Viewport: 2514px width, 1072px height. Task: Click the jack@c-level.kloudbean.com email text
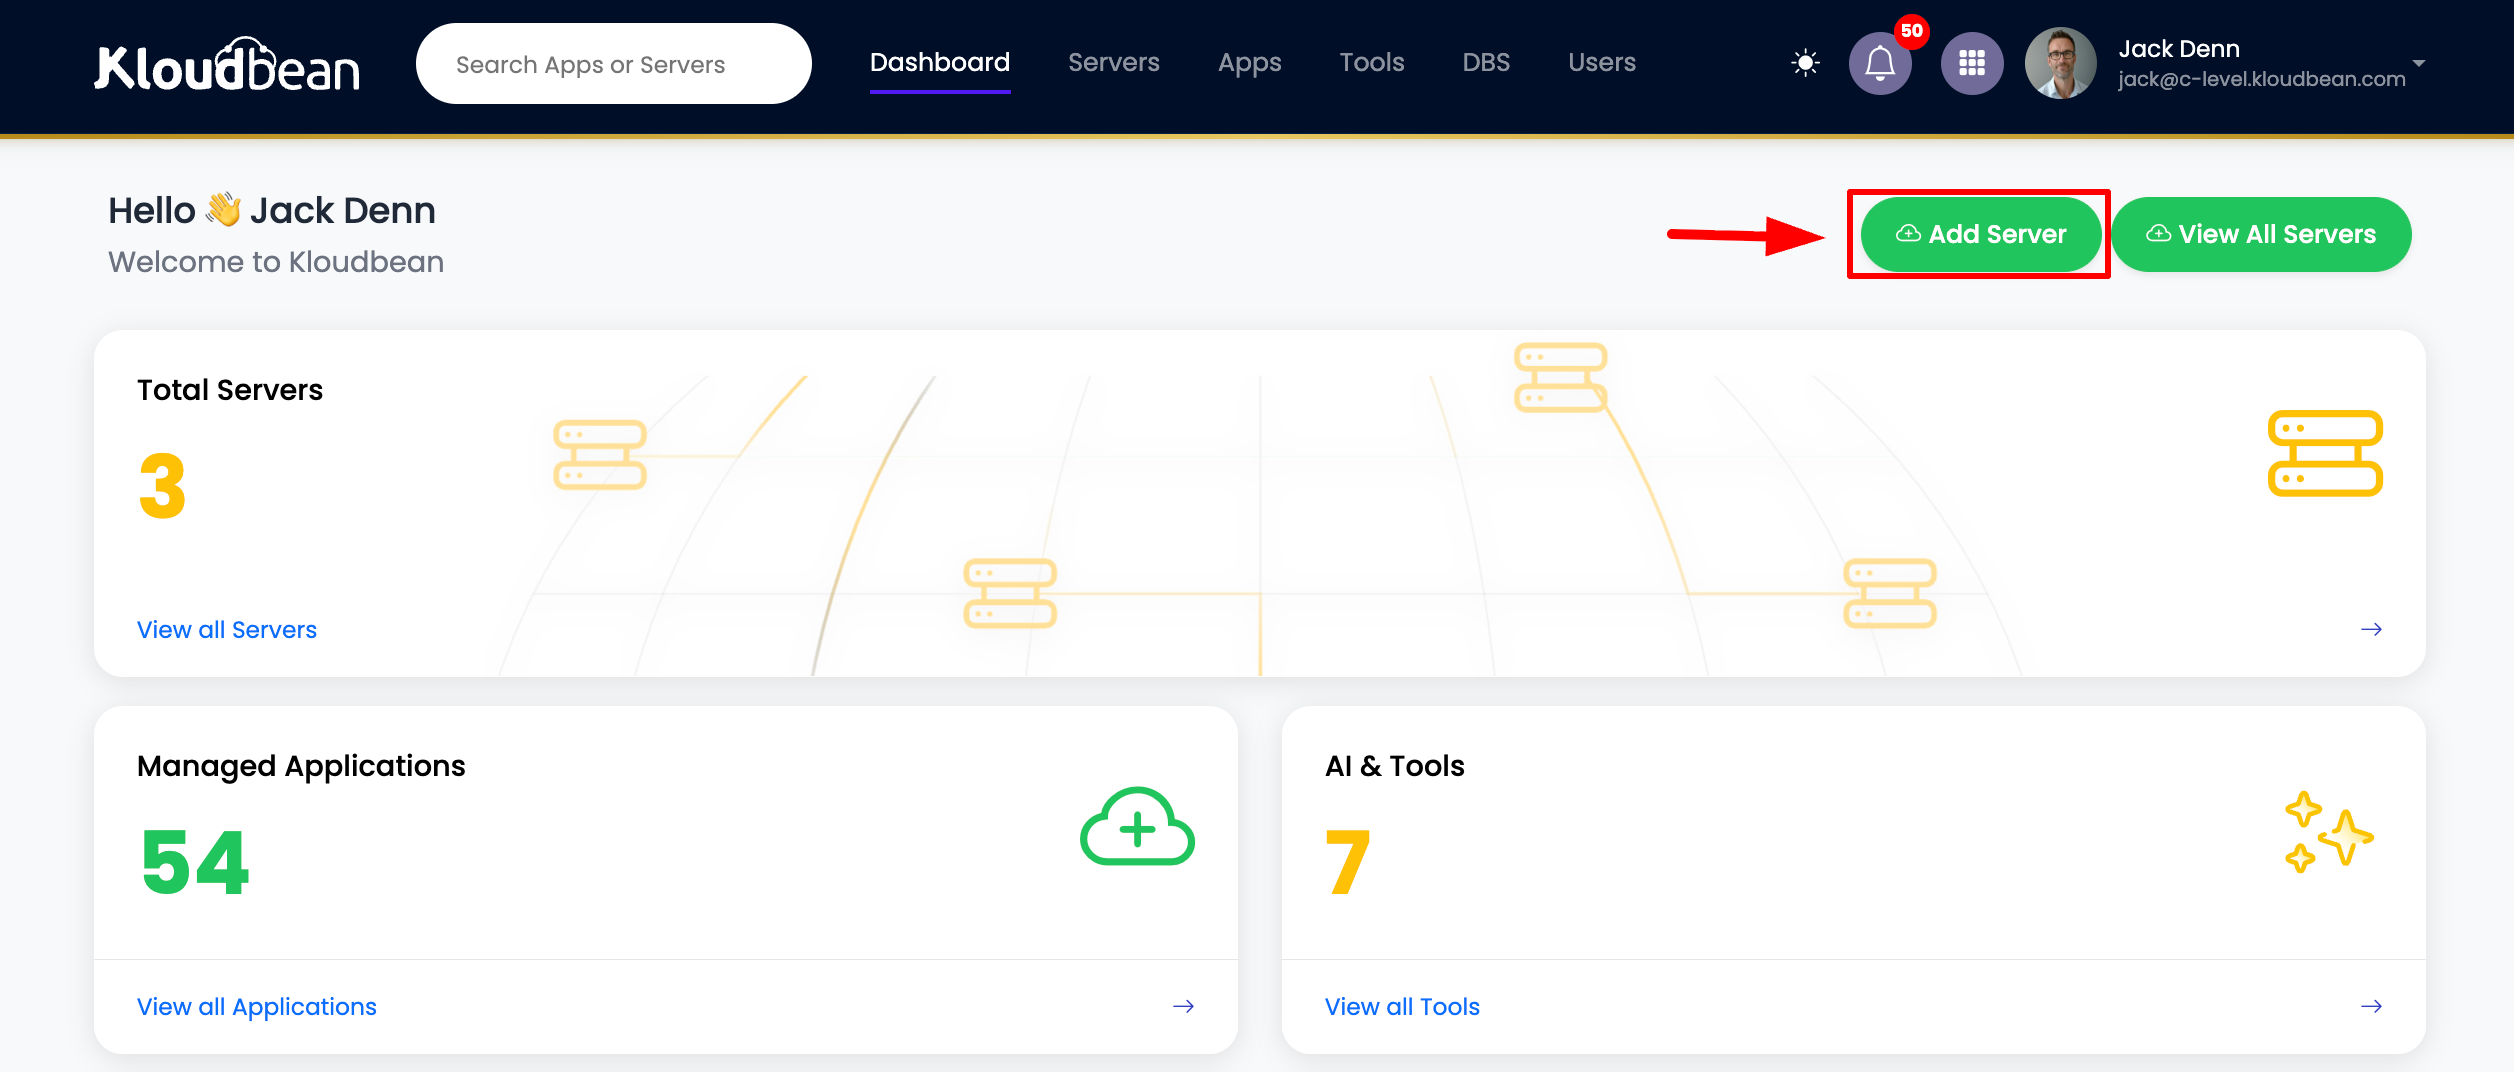pos(2261,79)
